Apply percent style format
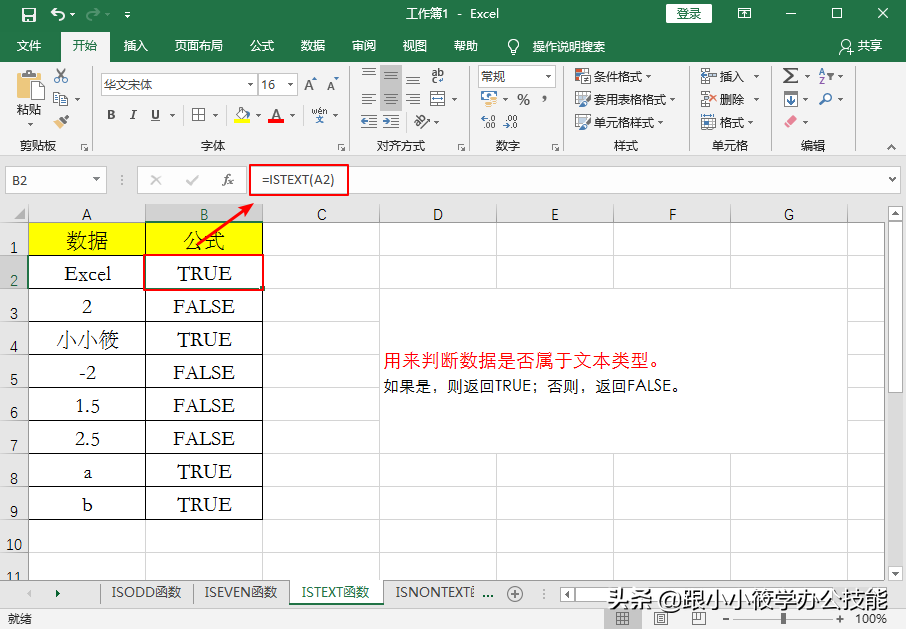This screenshot has width=906, height=629. (x=523, y=99)
